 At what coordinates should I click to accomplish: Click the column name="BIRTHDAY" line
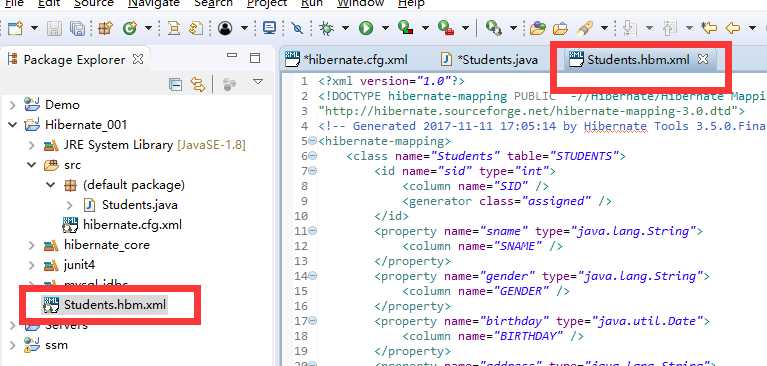[x=493, y=336]
